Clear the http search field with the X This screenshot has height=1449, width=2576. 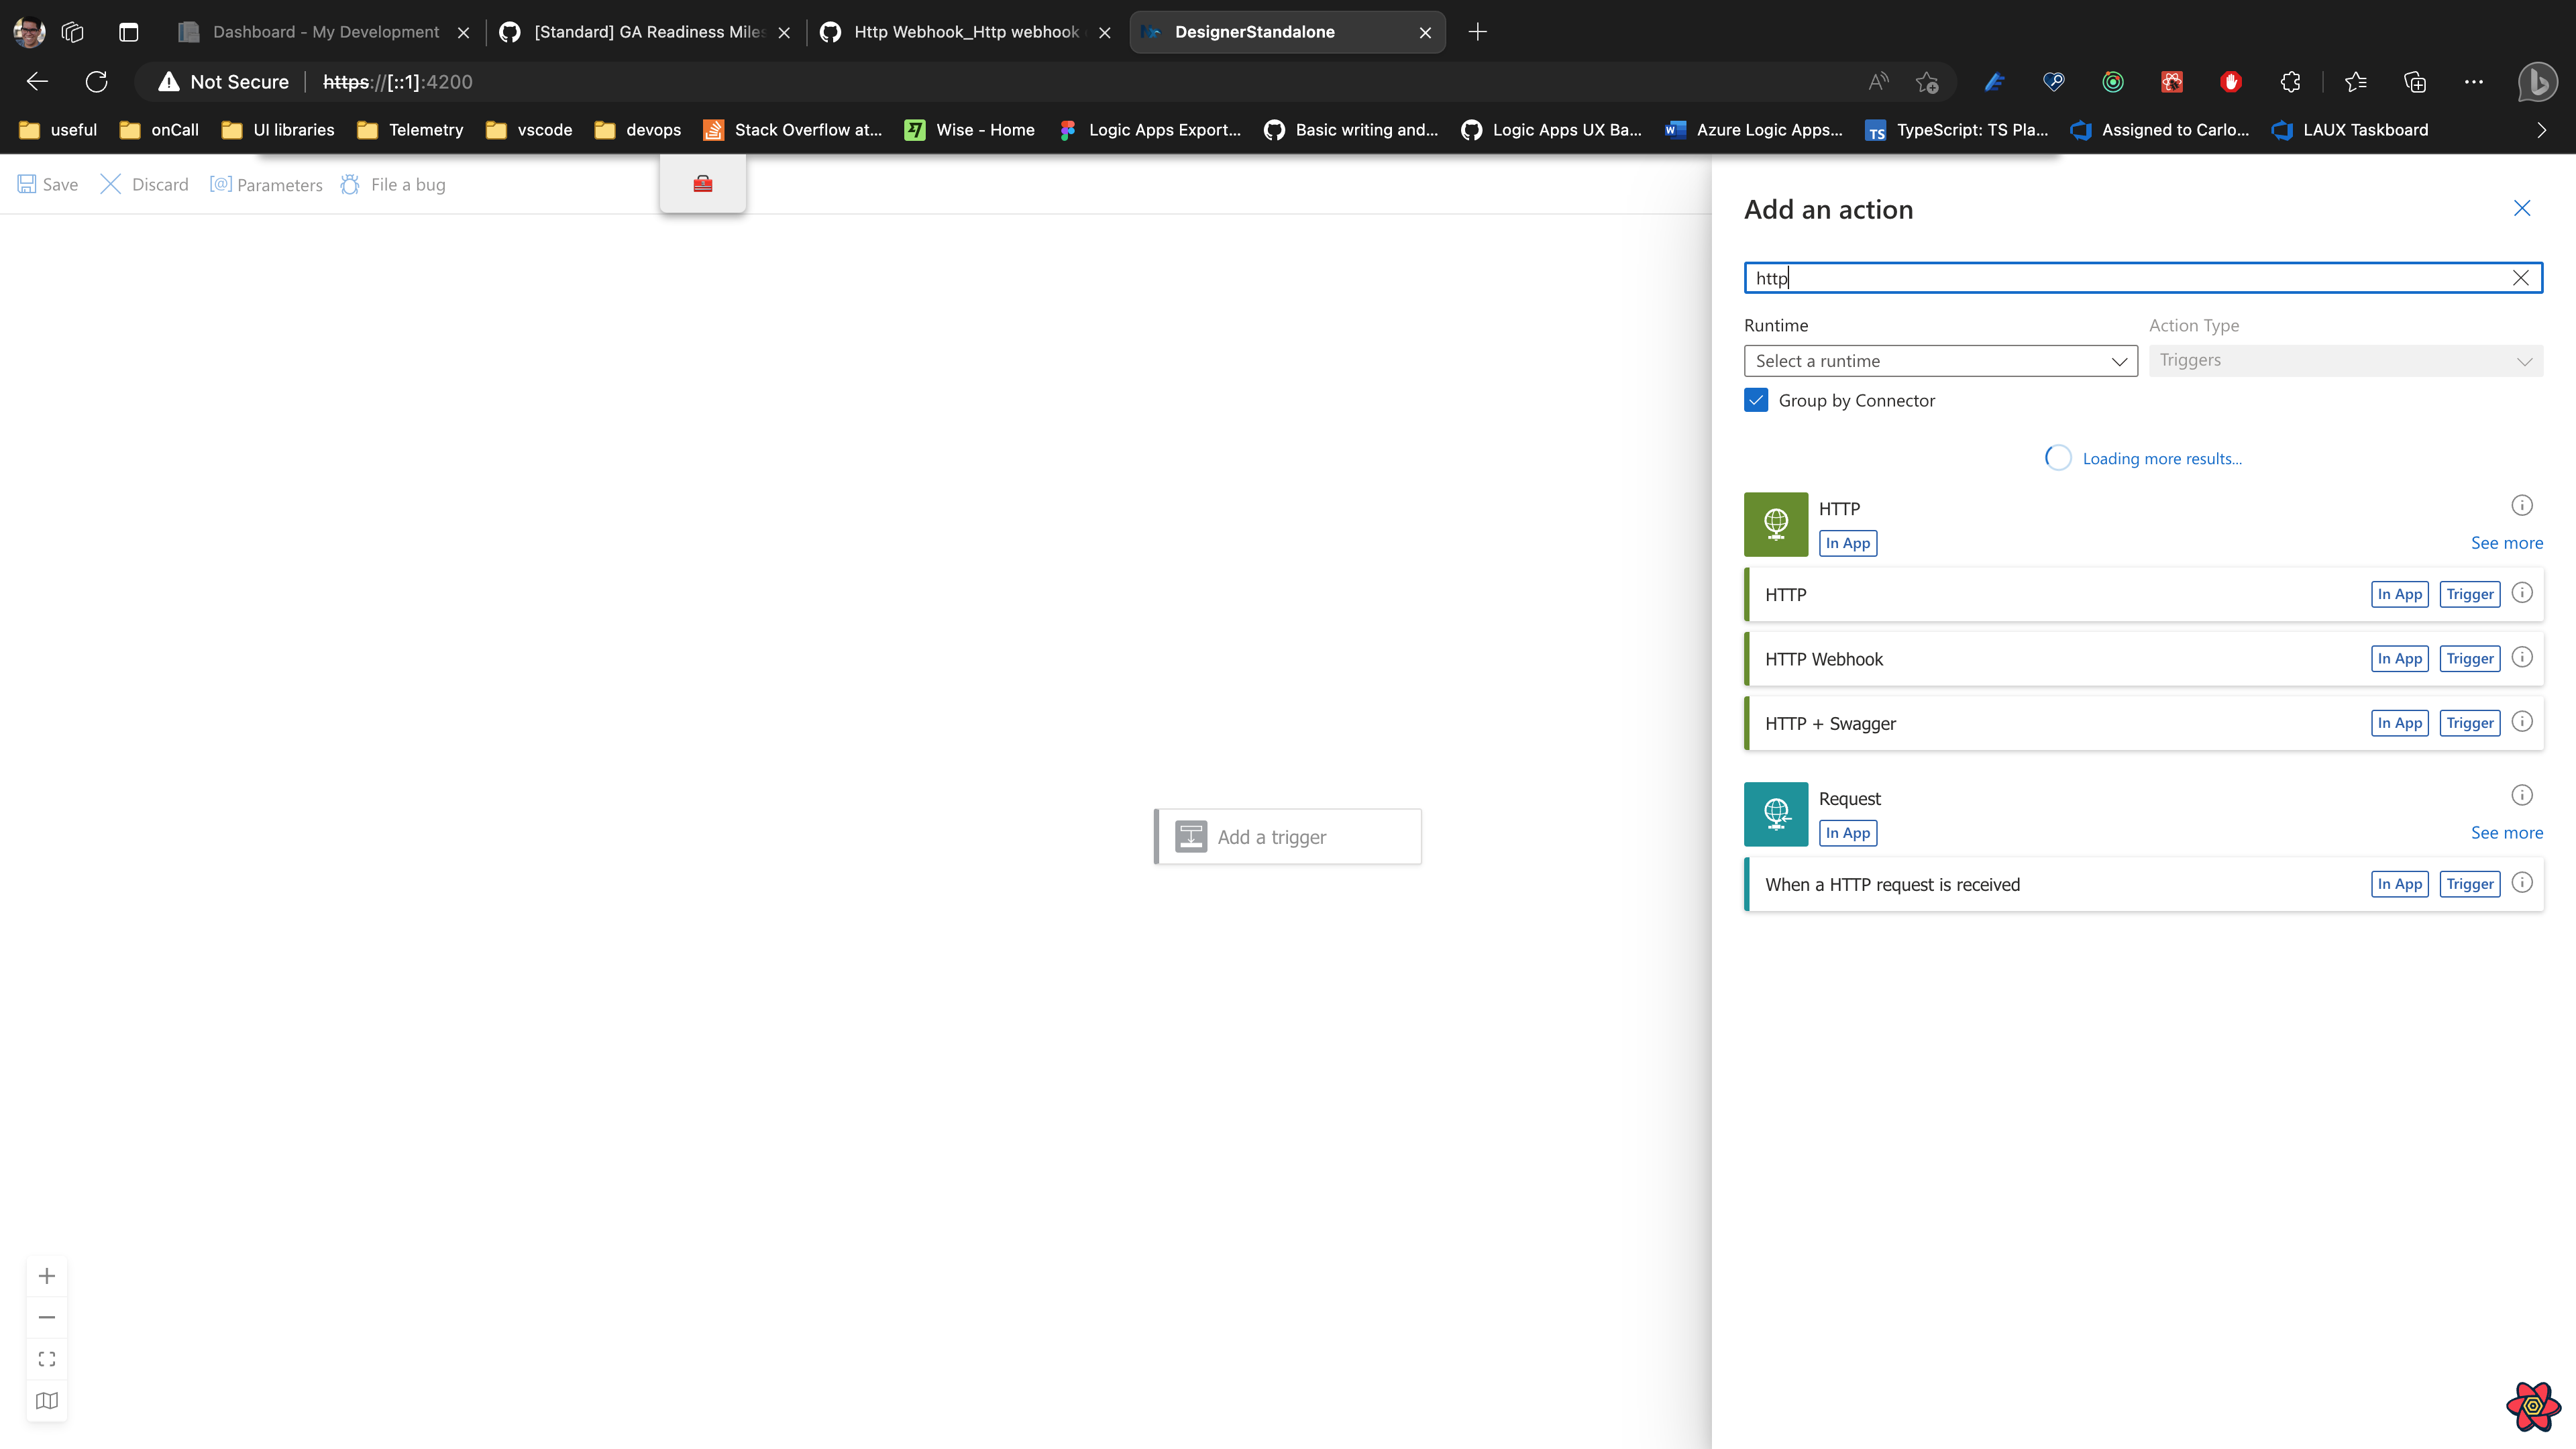pos(2521,278)
